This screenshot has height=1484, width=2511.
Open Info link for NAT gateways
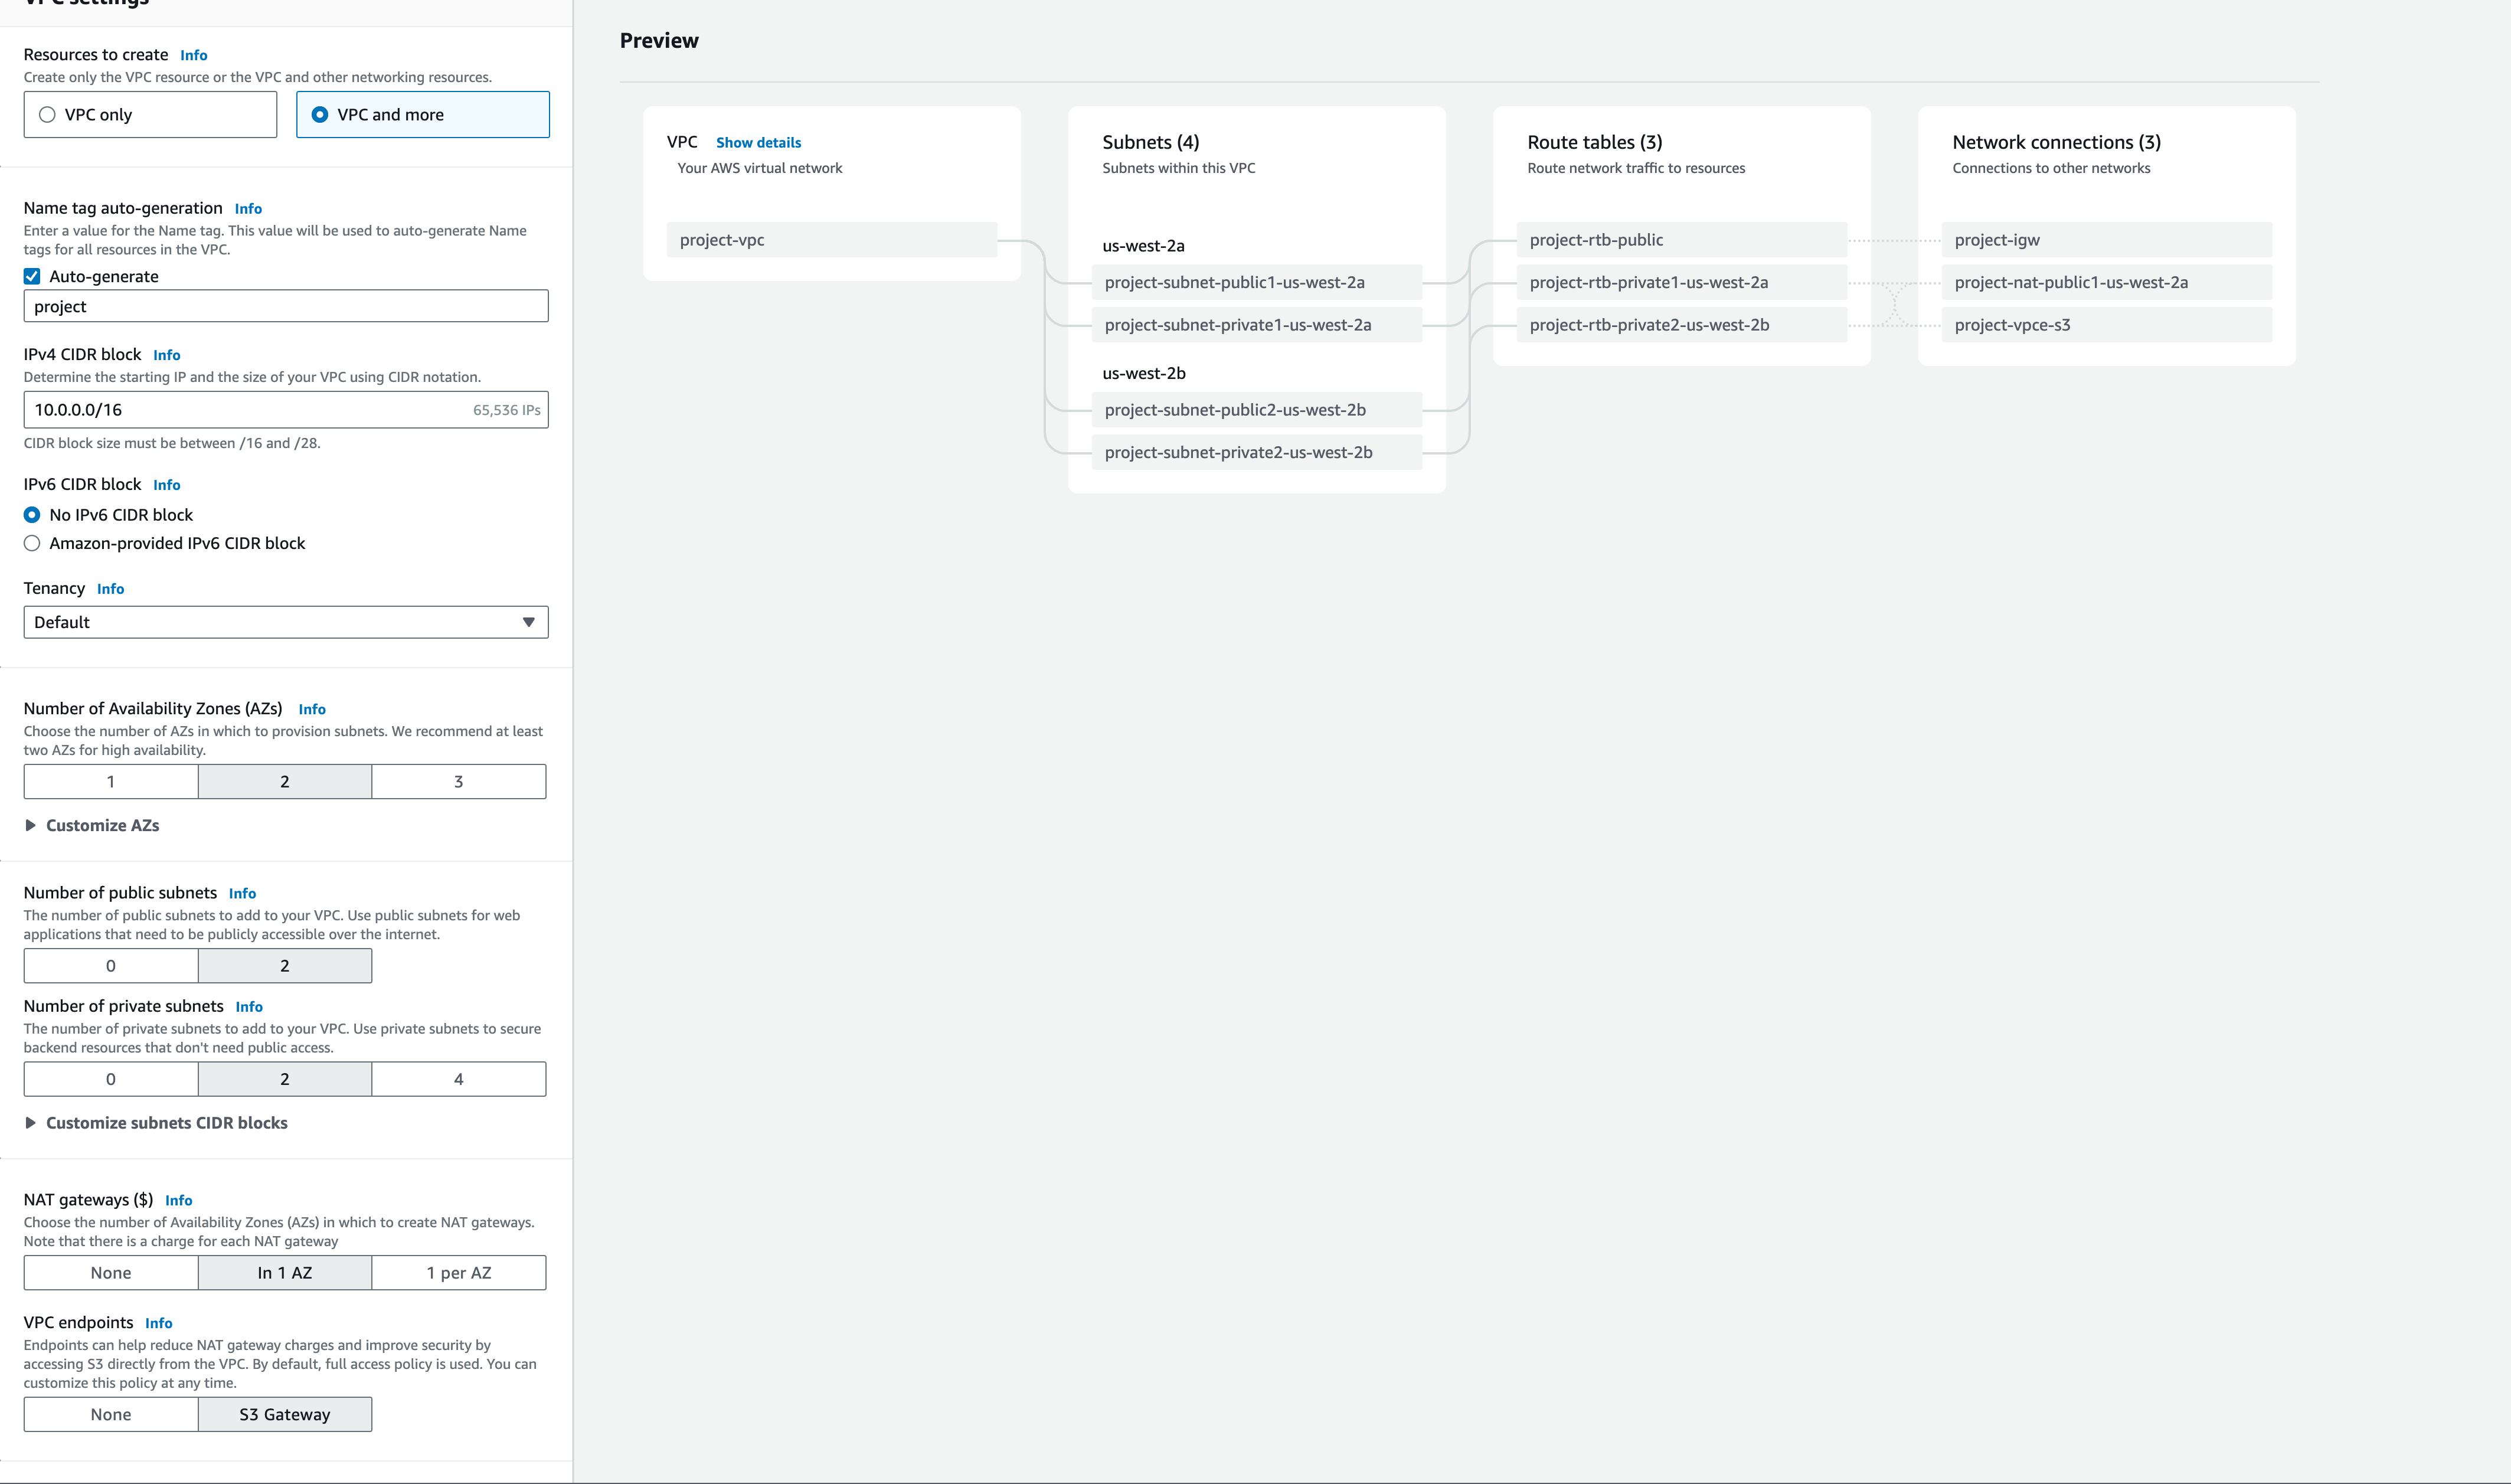pos(178,1200)
